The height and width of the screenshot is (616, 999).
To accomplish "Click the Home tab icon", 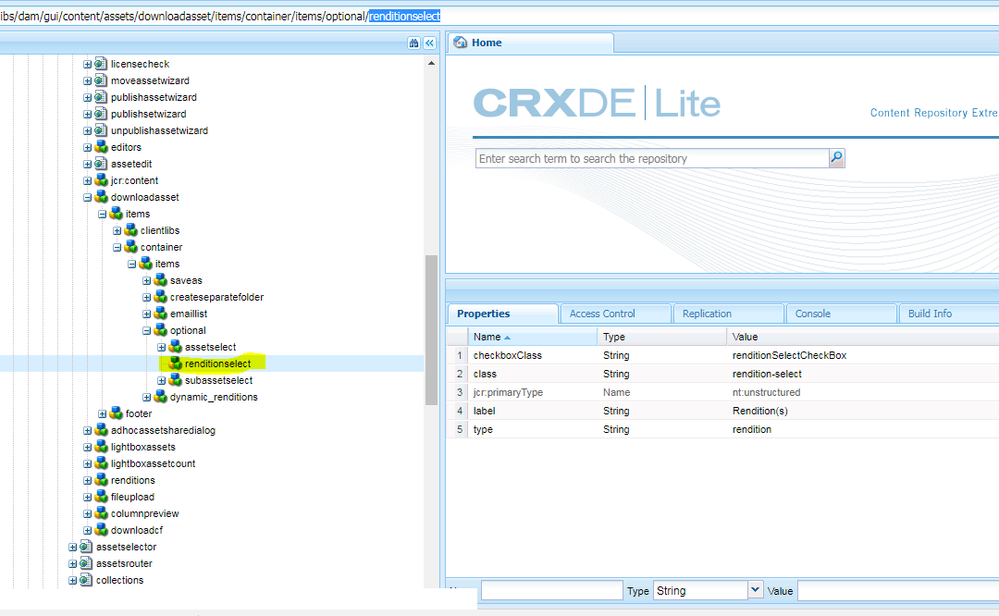I will (461, 43).
